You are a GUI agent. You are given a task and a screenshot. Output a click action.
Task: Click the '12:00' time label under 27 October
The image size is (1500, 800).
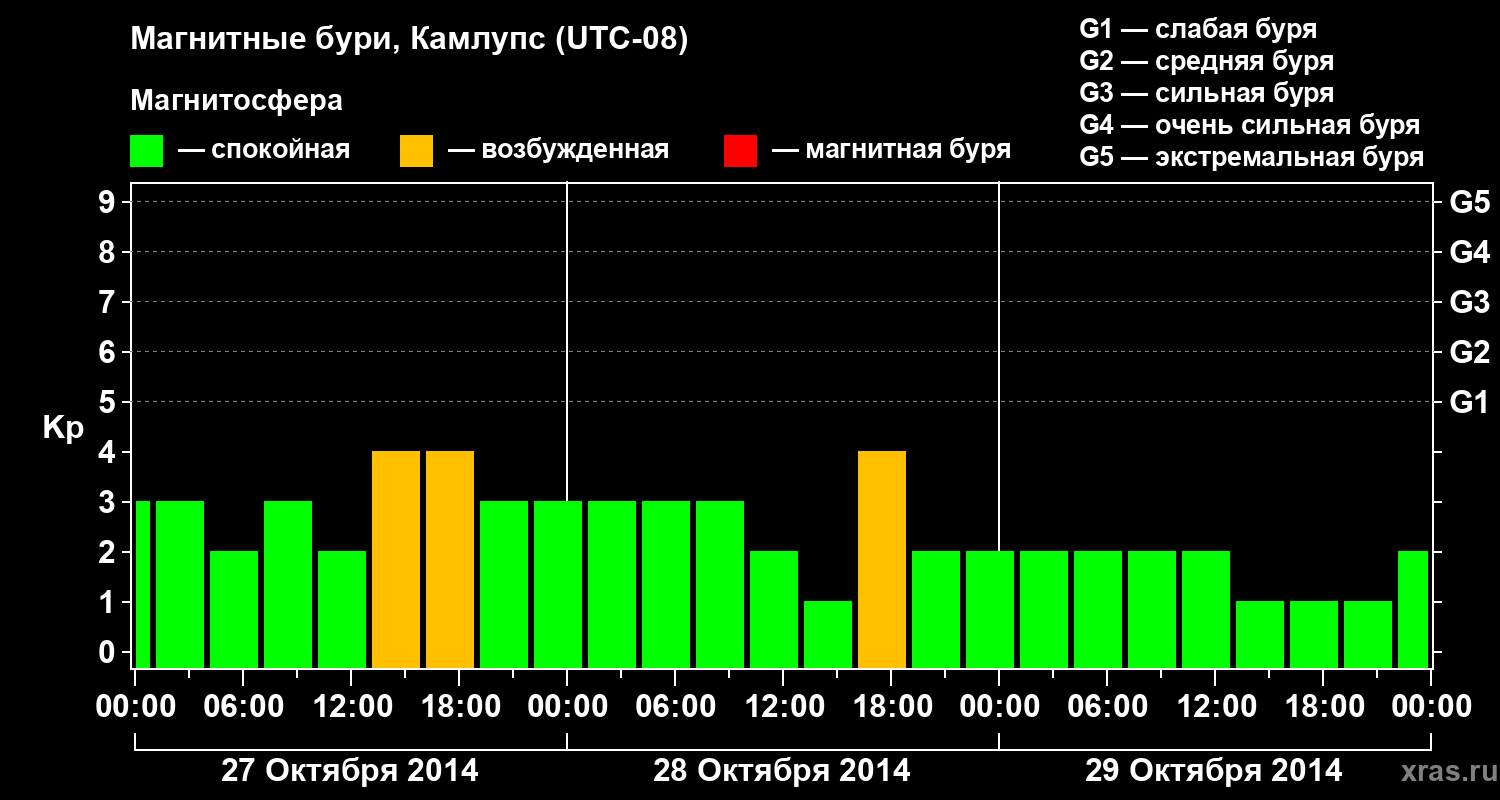(351, 707)
